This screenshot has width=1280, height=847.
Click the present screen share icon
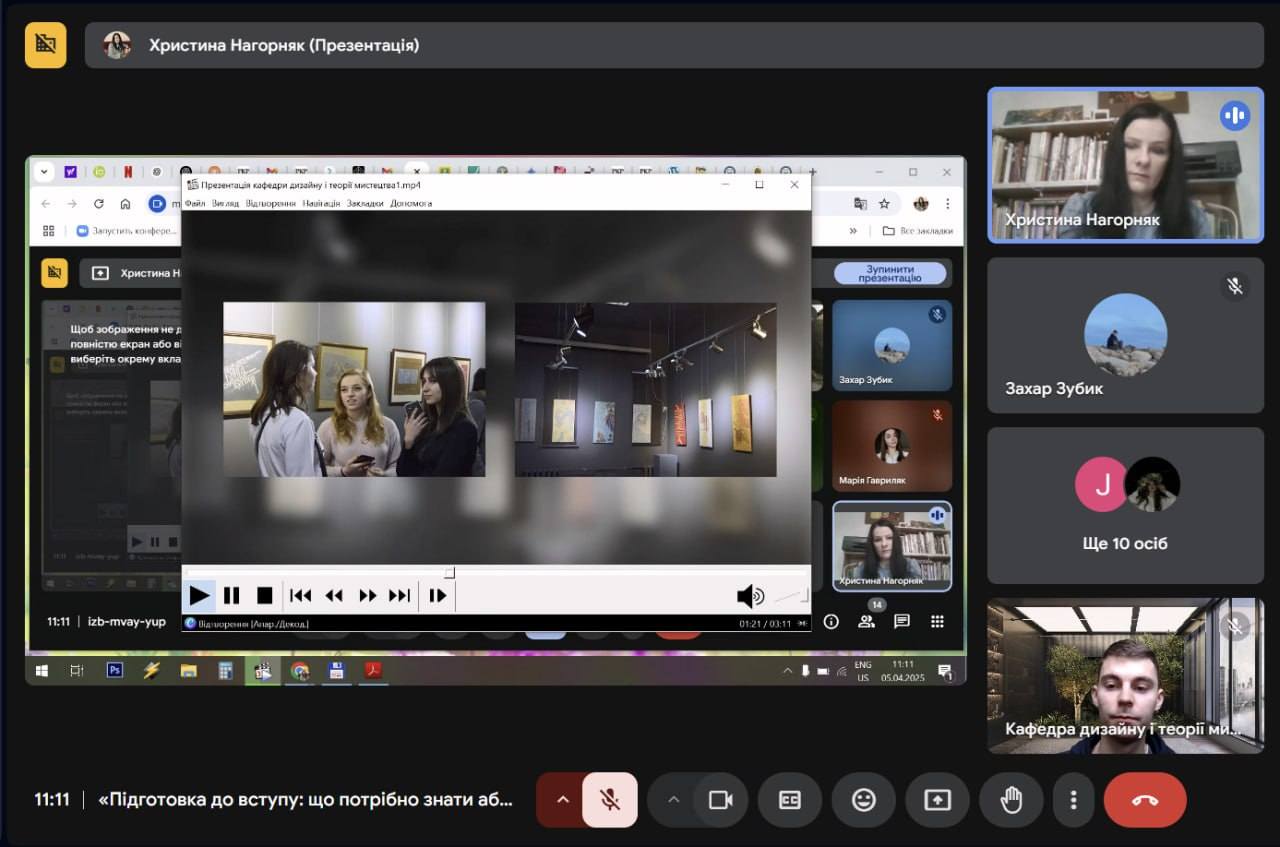937,800
